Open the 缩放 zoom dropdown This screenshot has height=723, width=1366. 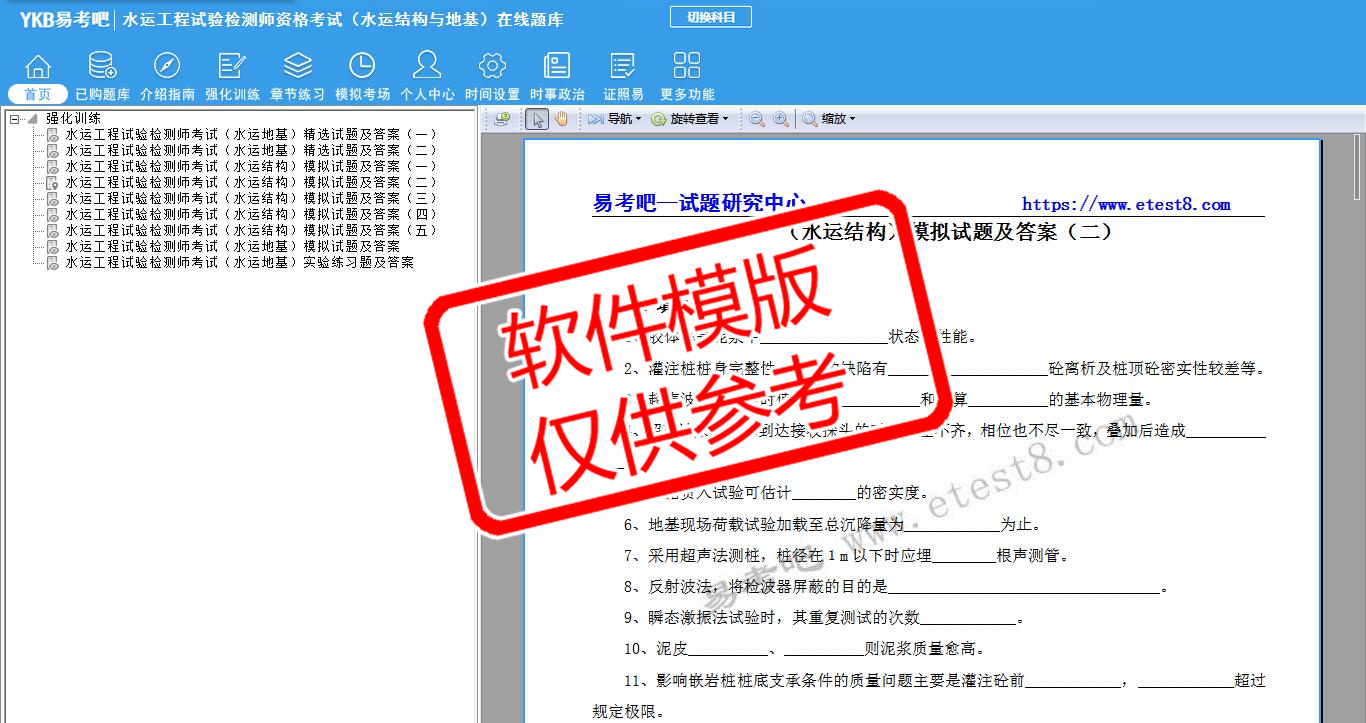[829, 119]
